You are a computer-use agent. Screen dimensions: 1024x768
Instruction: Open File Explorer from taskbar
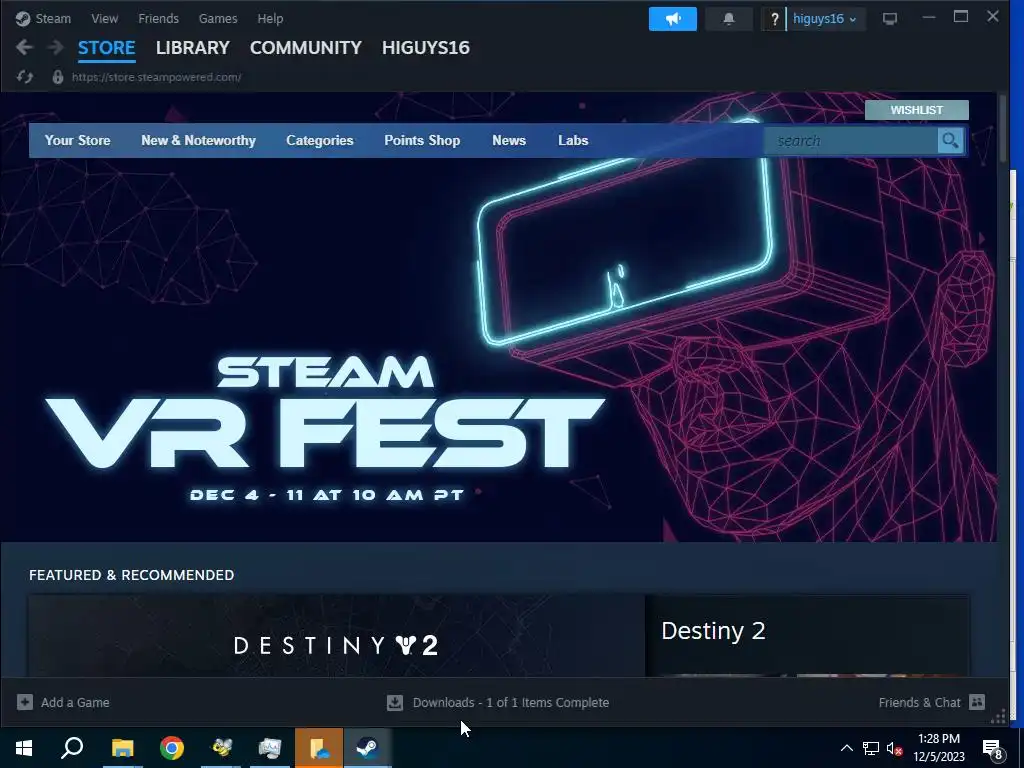[x=122, y=748]
